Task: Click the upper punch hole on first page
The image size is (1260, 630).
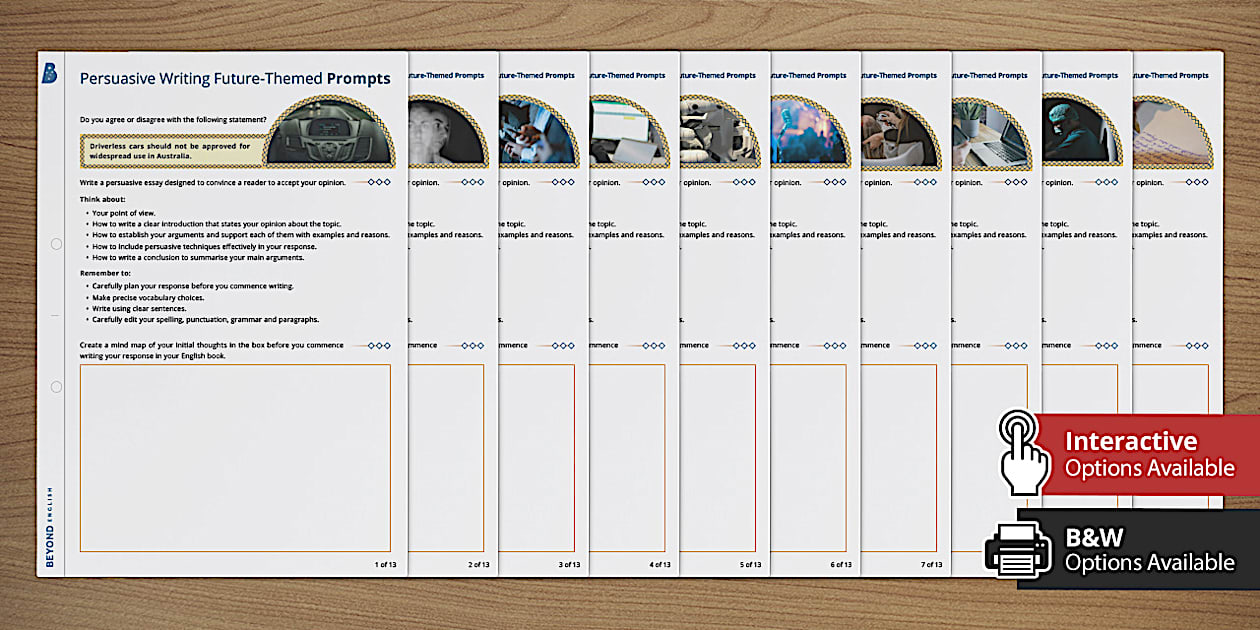Action: (56, 244)
